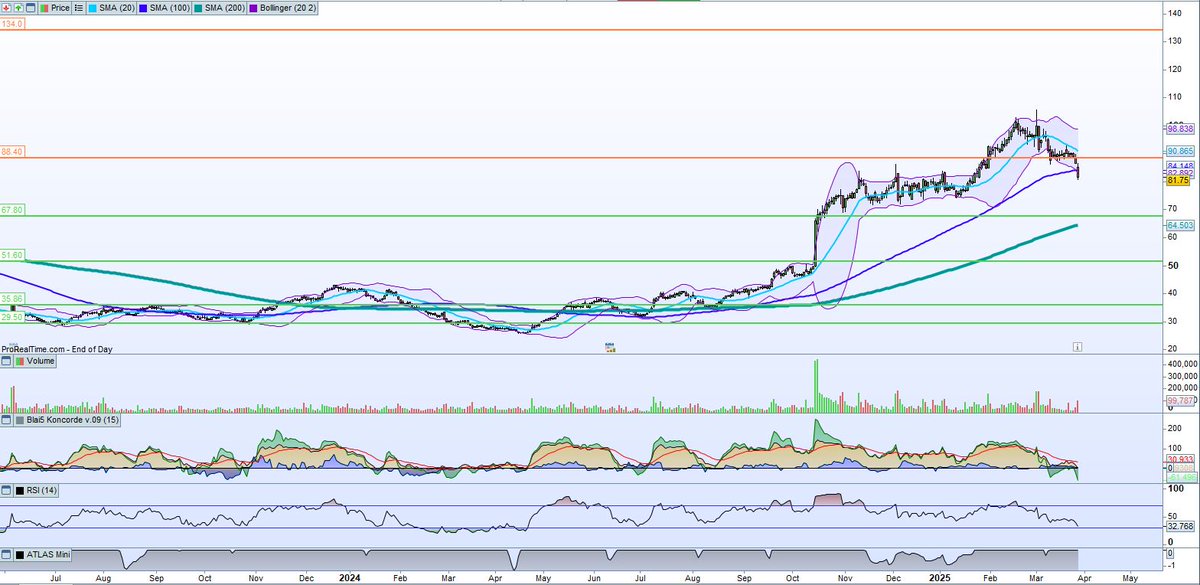Open the ATLAS Mini indicator settings
Viewport: 1200px width, 585px height.
(x=44, y=553)
